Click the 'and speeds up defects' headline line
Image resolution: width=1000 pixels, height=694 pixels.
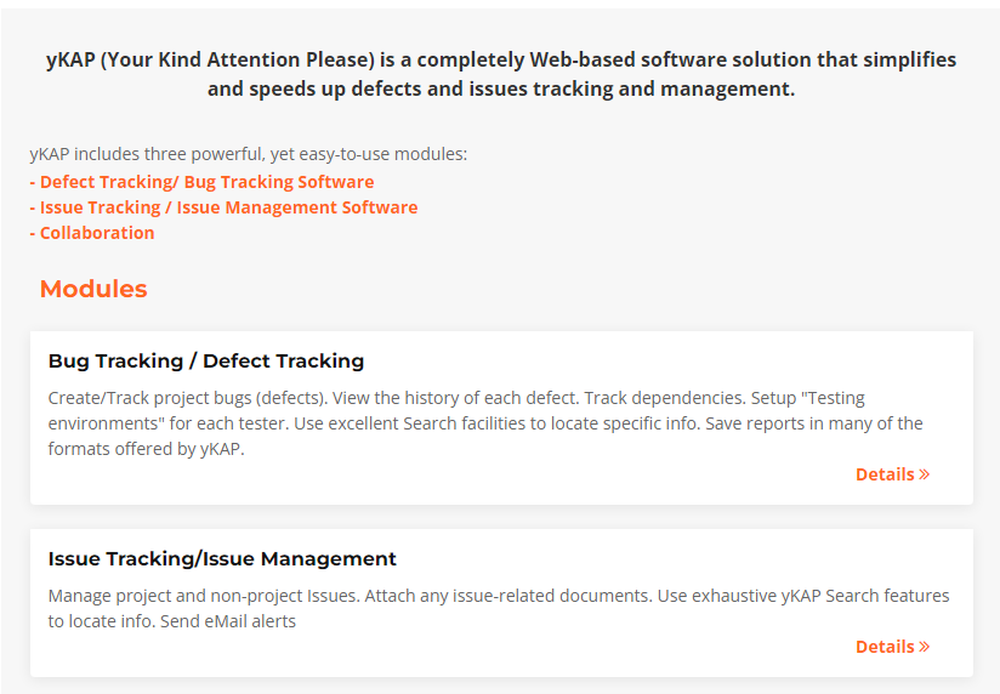click(x=501, y=89)
